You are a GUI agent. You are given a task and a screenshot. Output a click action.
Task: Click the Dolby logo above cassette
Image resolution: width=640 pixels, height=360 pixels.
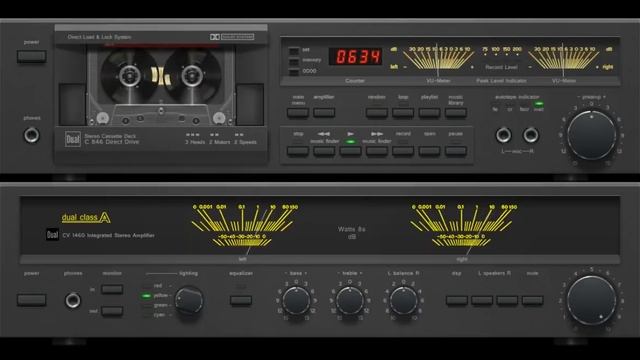coord(232,37)
